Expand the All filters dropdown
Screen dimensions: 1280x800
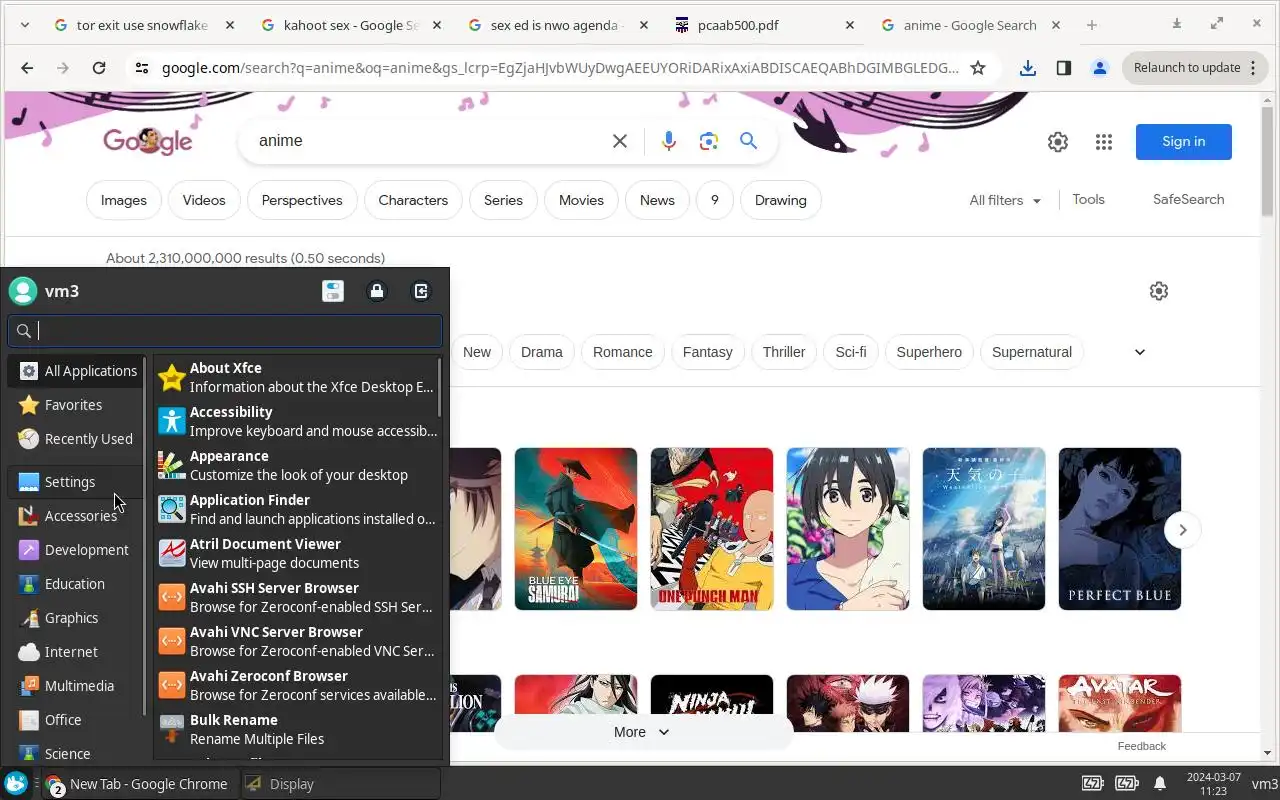click(1005, 200)
